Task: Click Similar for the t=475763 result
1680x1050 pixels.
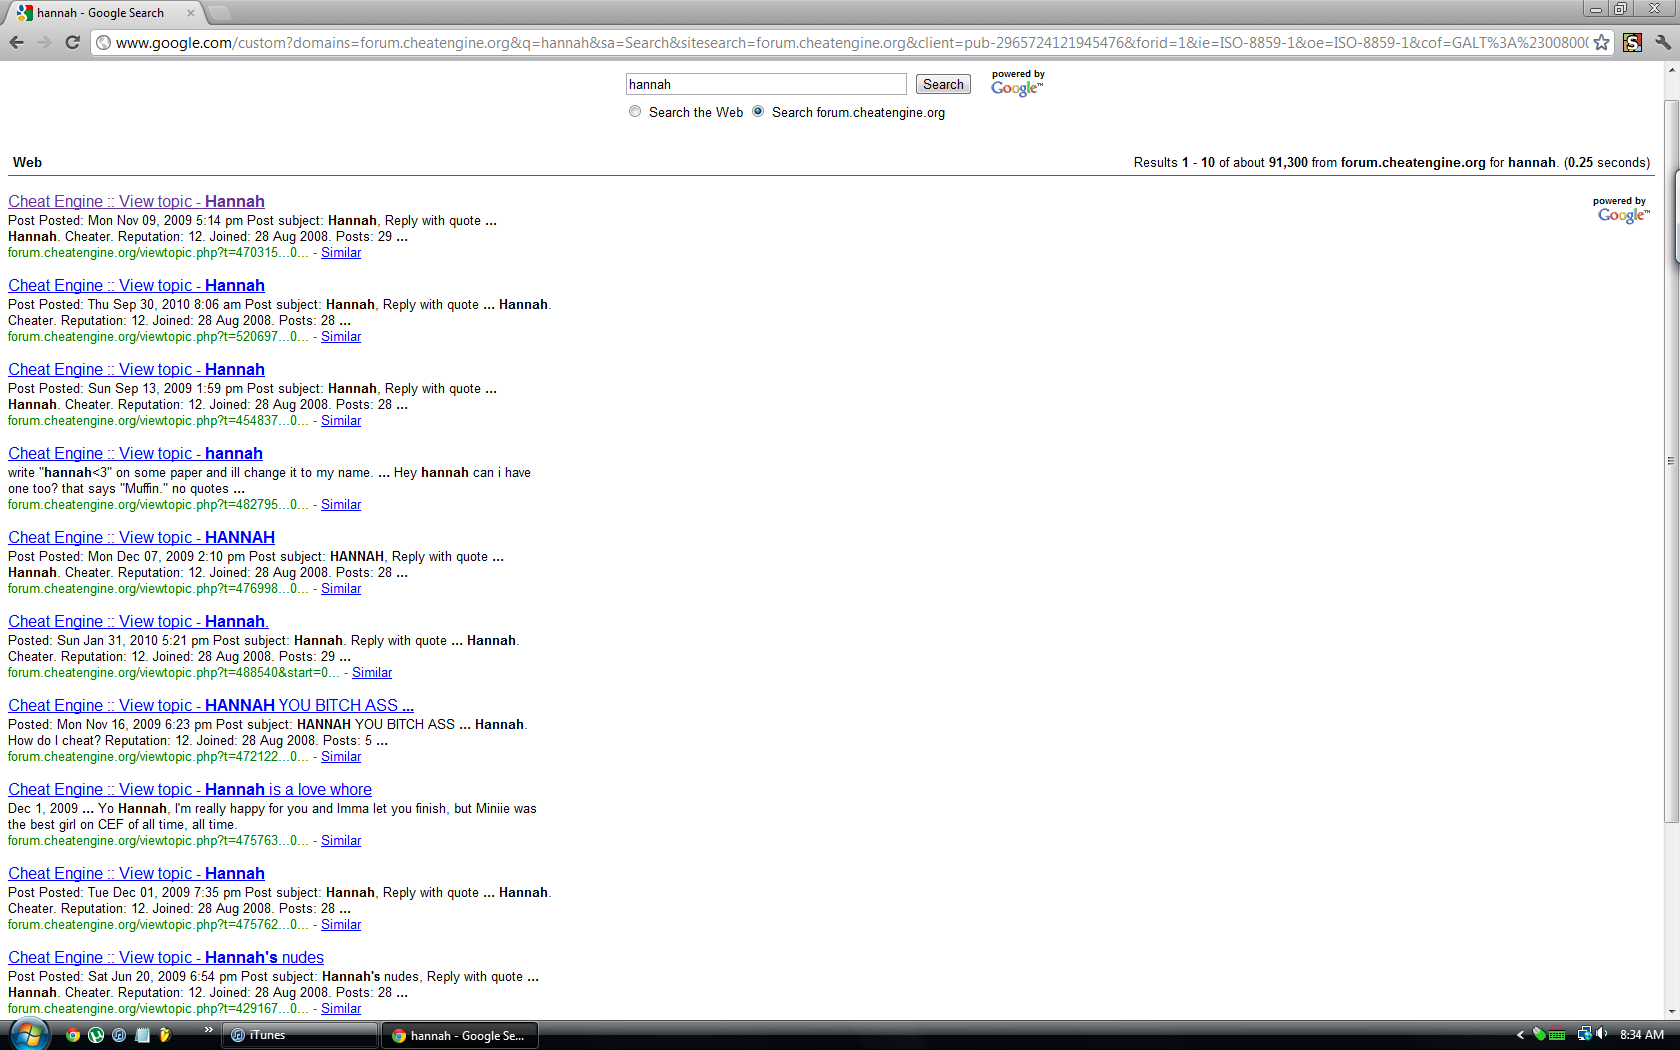Action: [x=341, y=841]
